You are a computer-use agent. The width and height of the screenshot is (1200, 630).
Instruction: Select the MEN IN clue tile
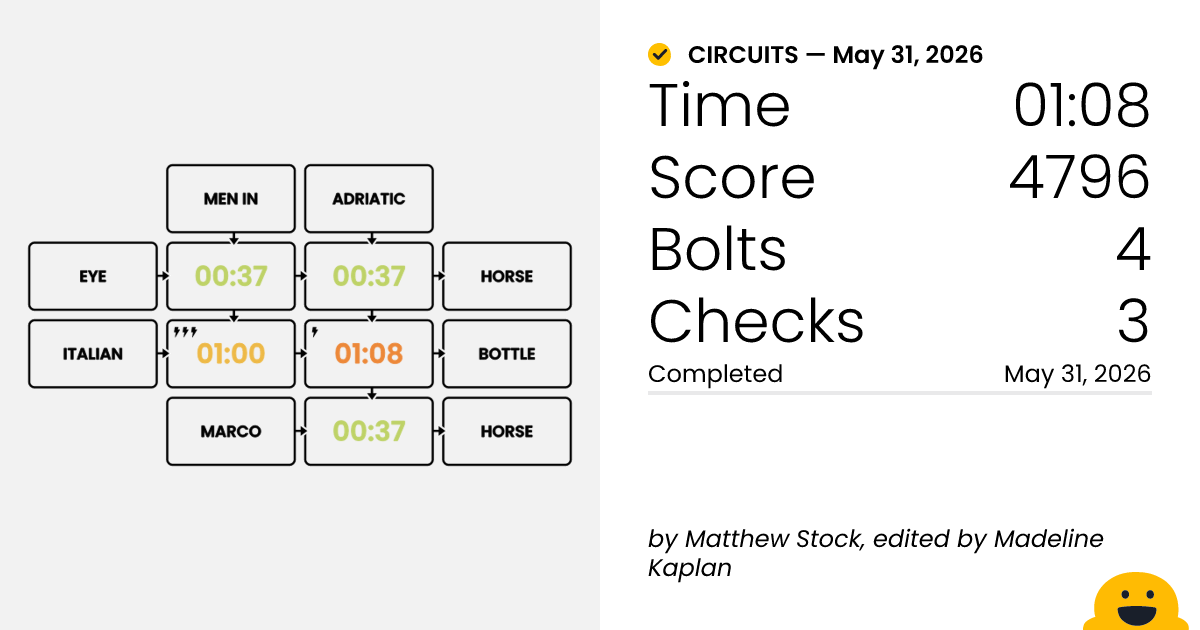coord(231,199)
